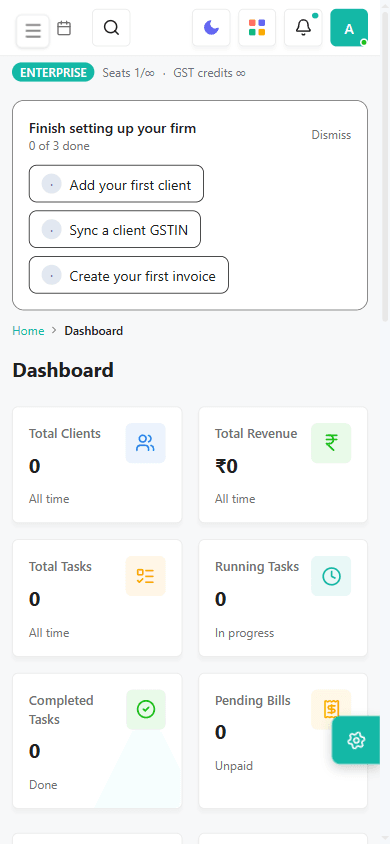The image size is (390, 844).
Task: Open the floating settings gear button
Action: 356,740
